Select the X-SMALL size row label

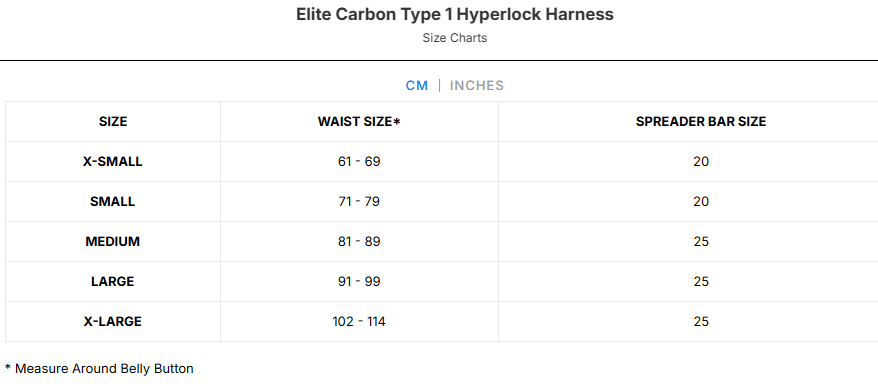(x=113, y=162)
